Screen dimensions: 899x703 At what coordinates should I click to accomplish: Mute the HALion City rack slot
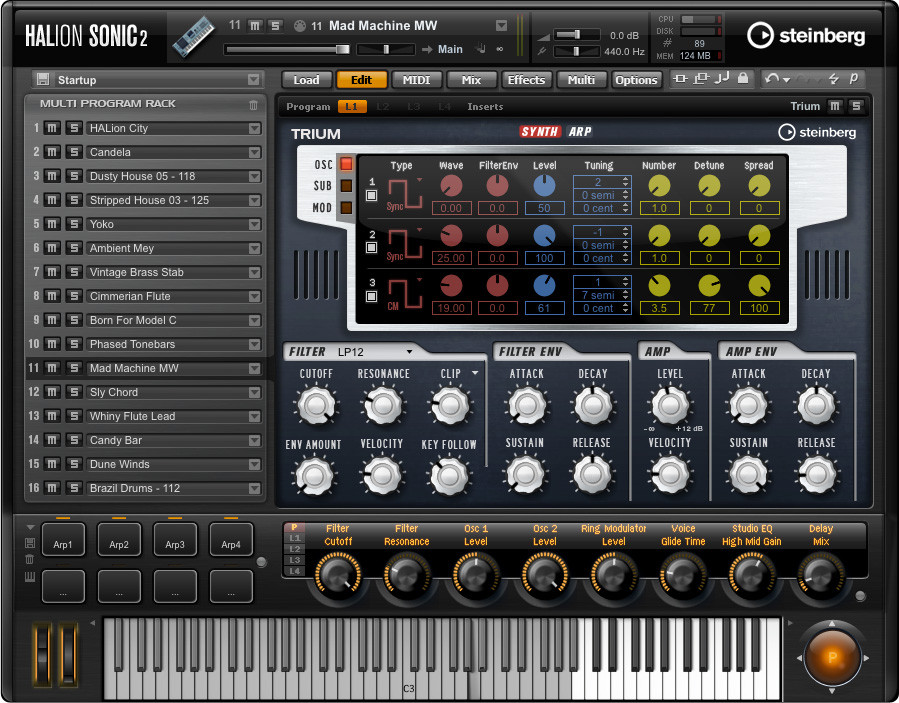54,128
